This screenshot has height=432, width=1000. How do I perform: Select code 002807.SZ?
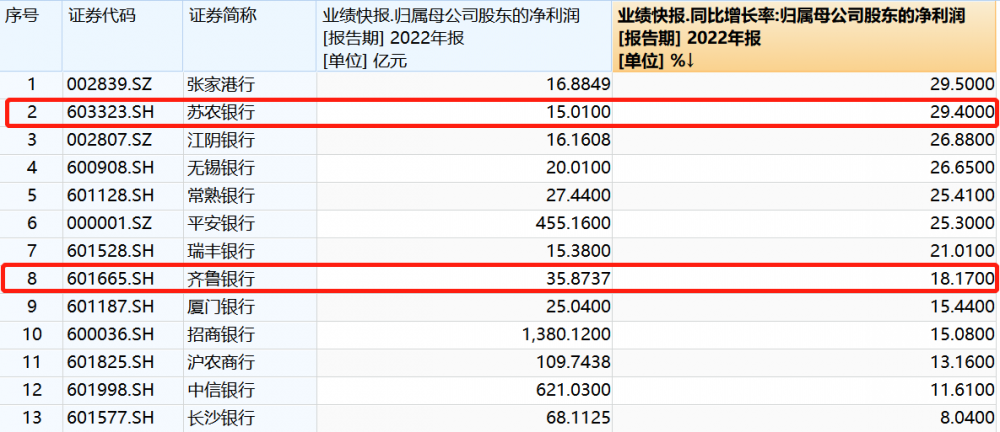point(108,140)
